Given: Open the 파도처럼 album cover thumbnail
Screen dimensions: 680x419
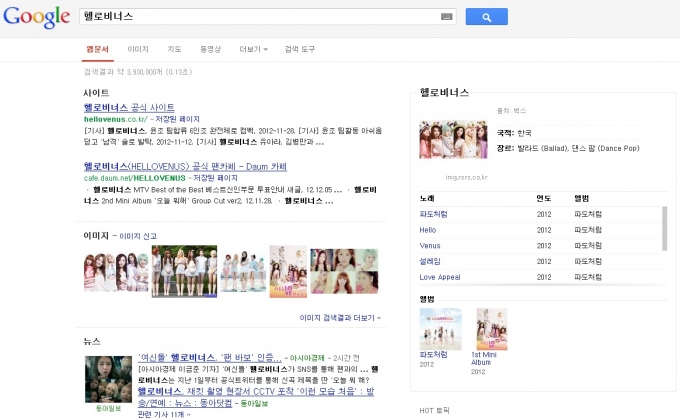Looking at the screenshot, I should 441,329.
